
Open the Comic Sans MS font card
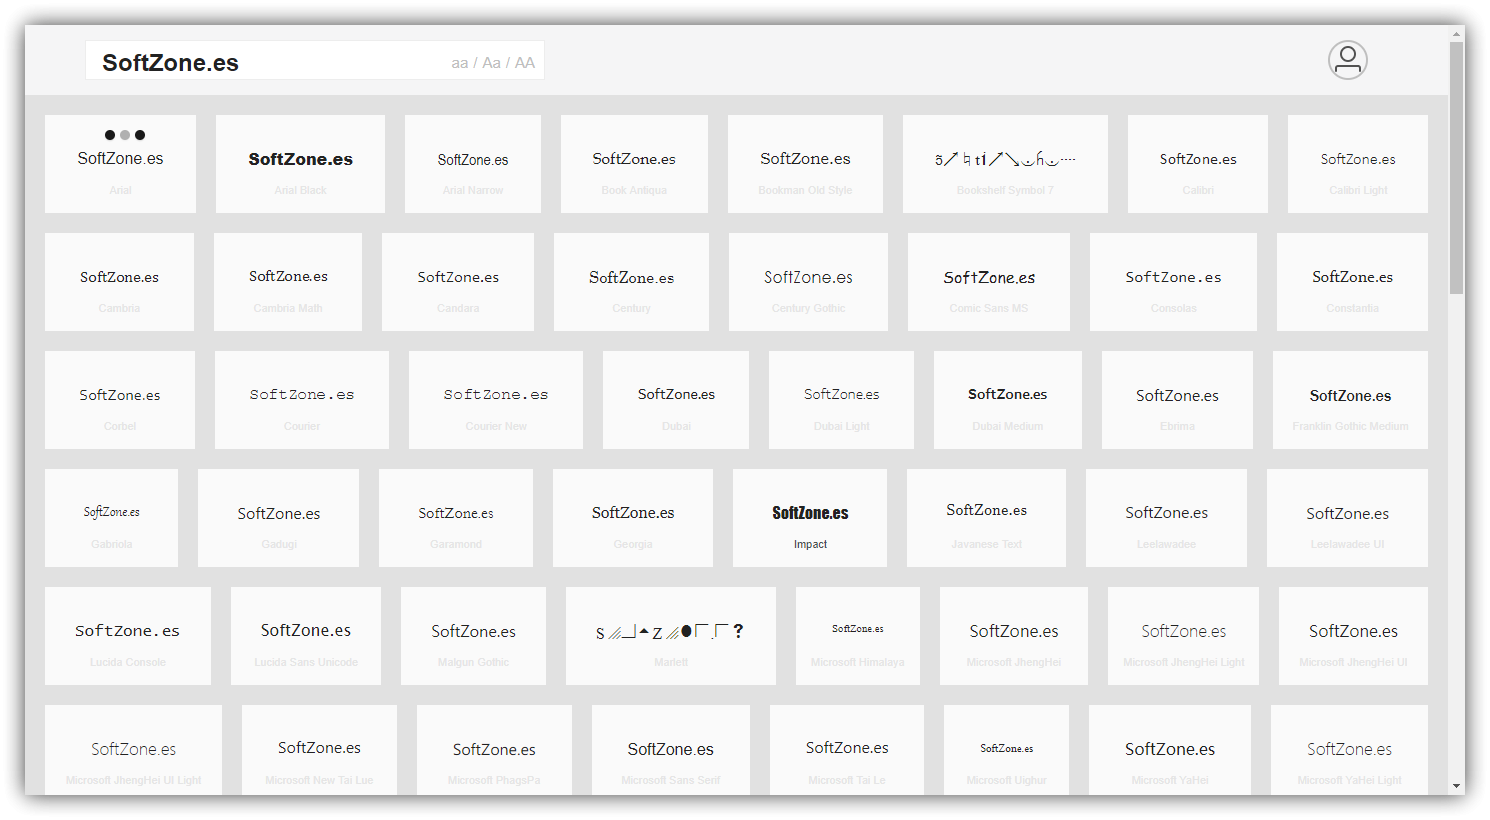(x=989, y=282)
